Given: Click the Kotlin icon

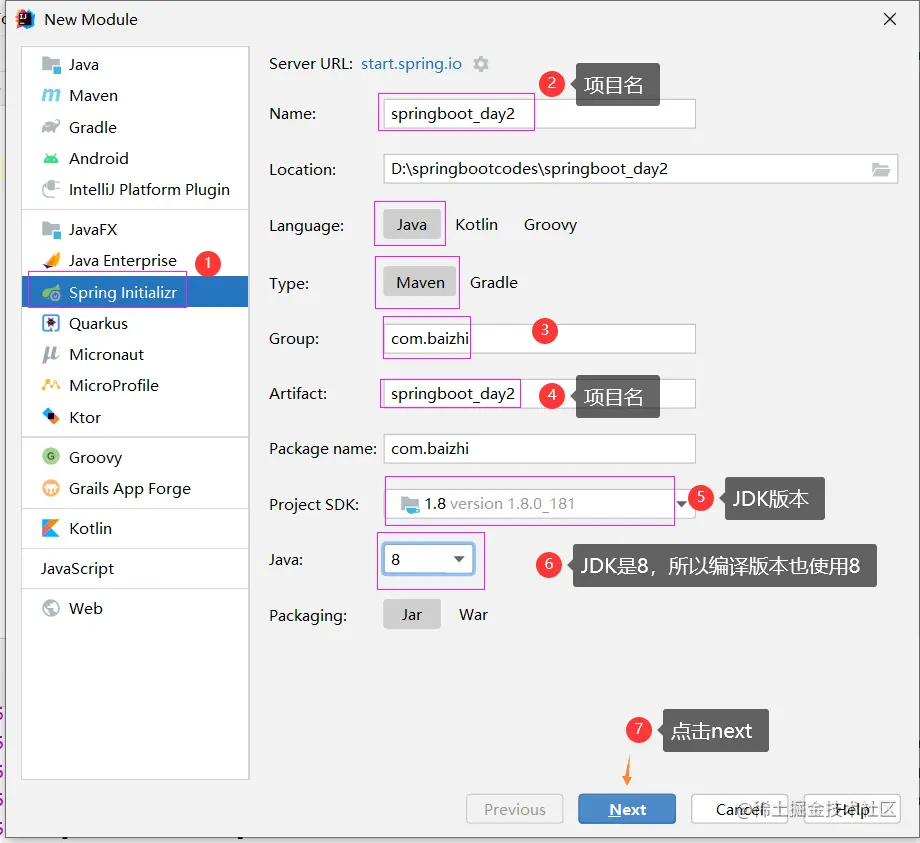Looking at the screenshot, I should pyautogui.click(x=51, y=528).
